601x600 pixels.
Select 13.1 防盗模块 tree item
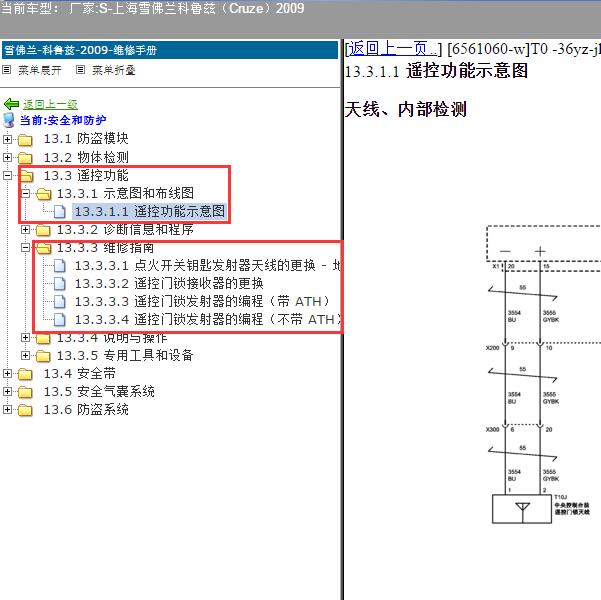point(86,139)
